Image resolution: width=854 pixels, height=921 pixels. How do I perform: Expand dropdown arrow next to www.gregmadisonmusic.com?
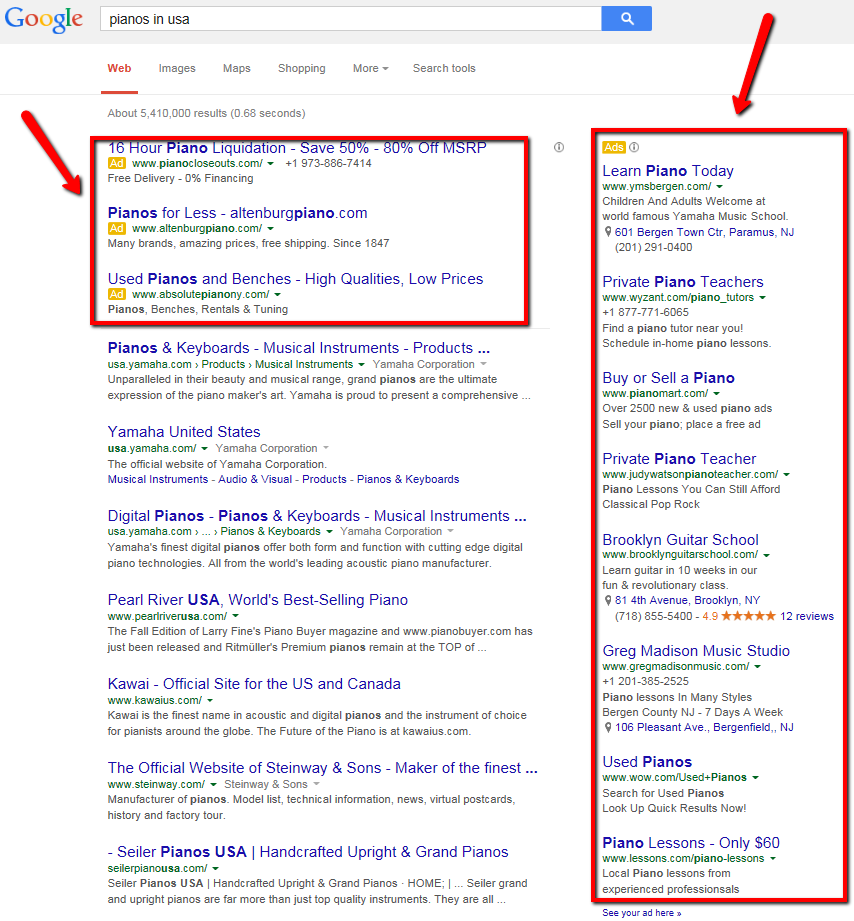[757, 667]
